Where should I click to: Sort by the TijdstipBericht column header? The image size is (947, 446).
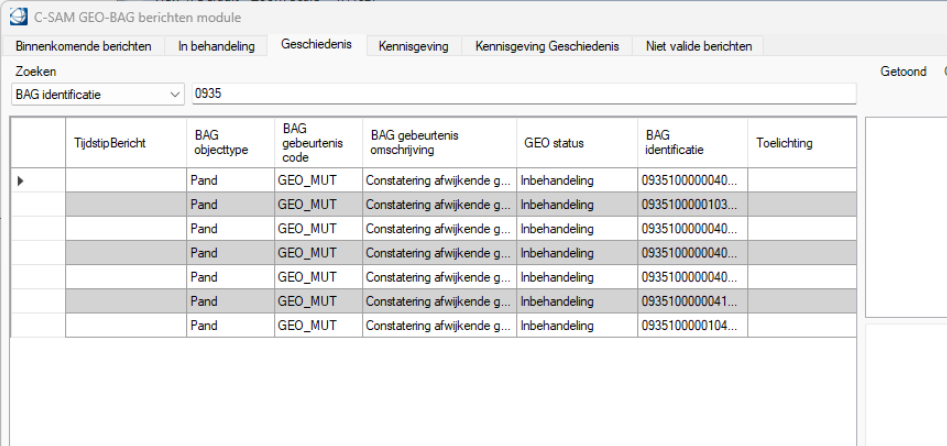coord(126,143)
